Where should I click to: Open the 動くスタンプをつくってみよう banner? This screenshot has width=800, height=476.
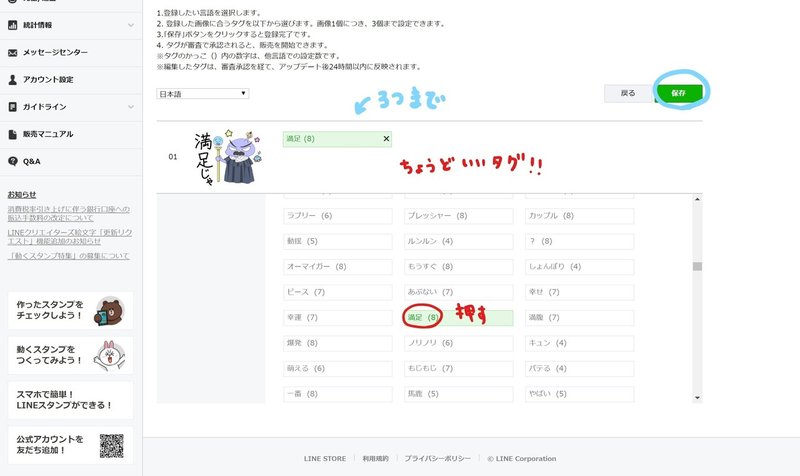(70, 355)
